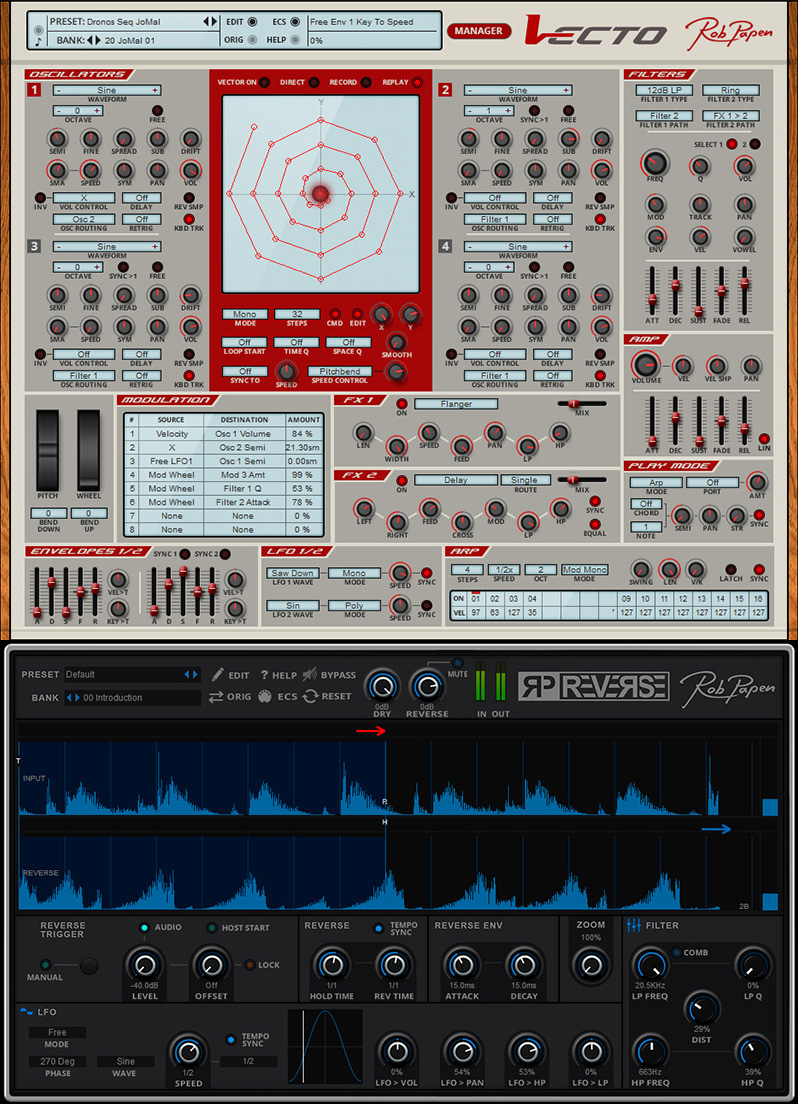Click the DRY knob in RP-Reverse

[382, 686]
